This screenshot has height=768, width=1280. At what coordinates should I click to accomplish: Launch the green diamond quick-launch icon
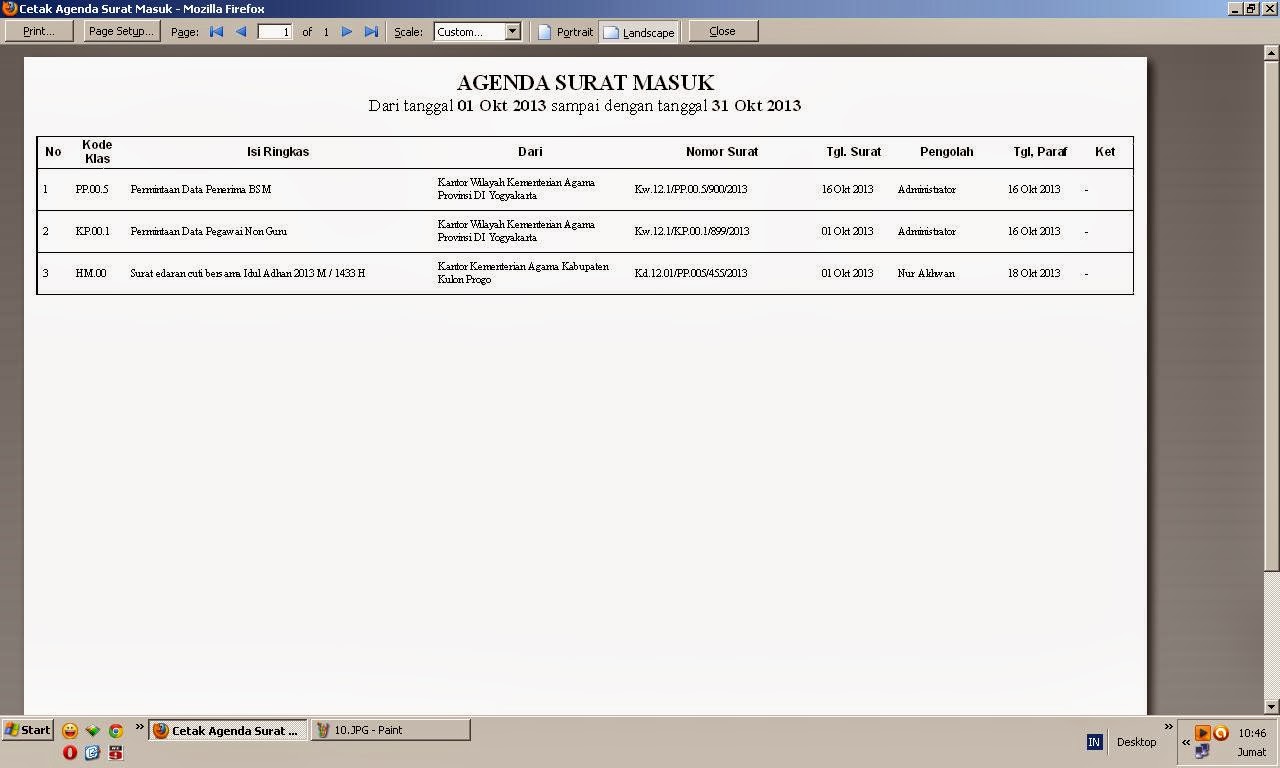tap(93, 731)
